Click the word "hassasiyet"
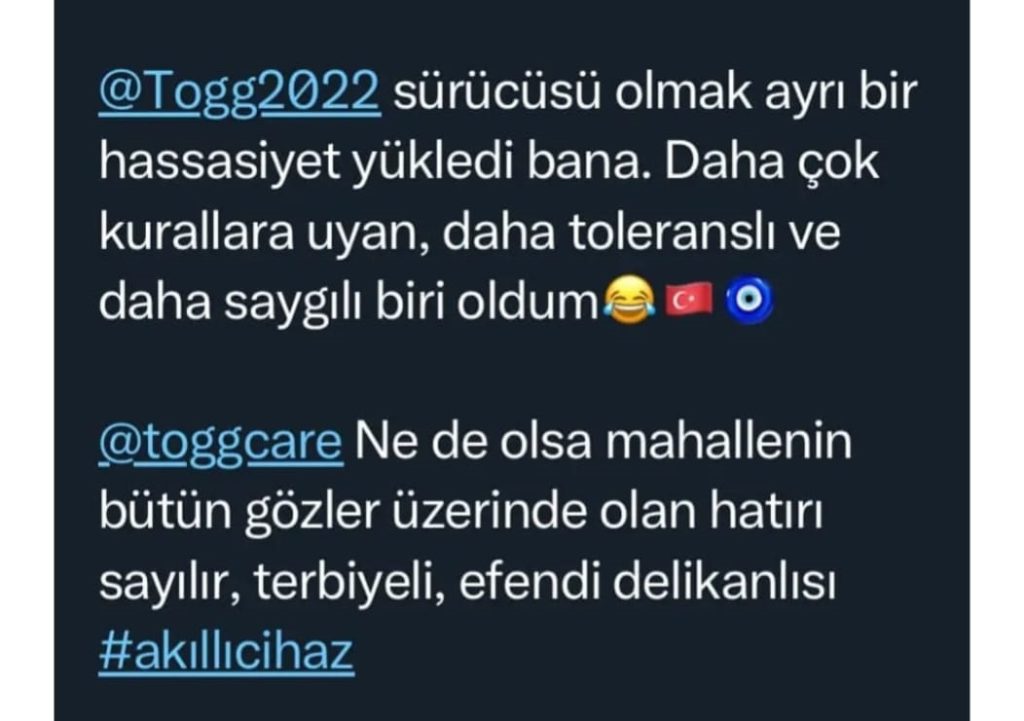Image resolution: width=1024 pixels, height=721 pixels. [x=219, y=163]
